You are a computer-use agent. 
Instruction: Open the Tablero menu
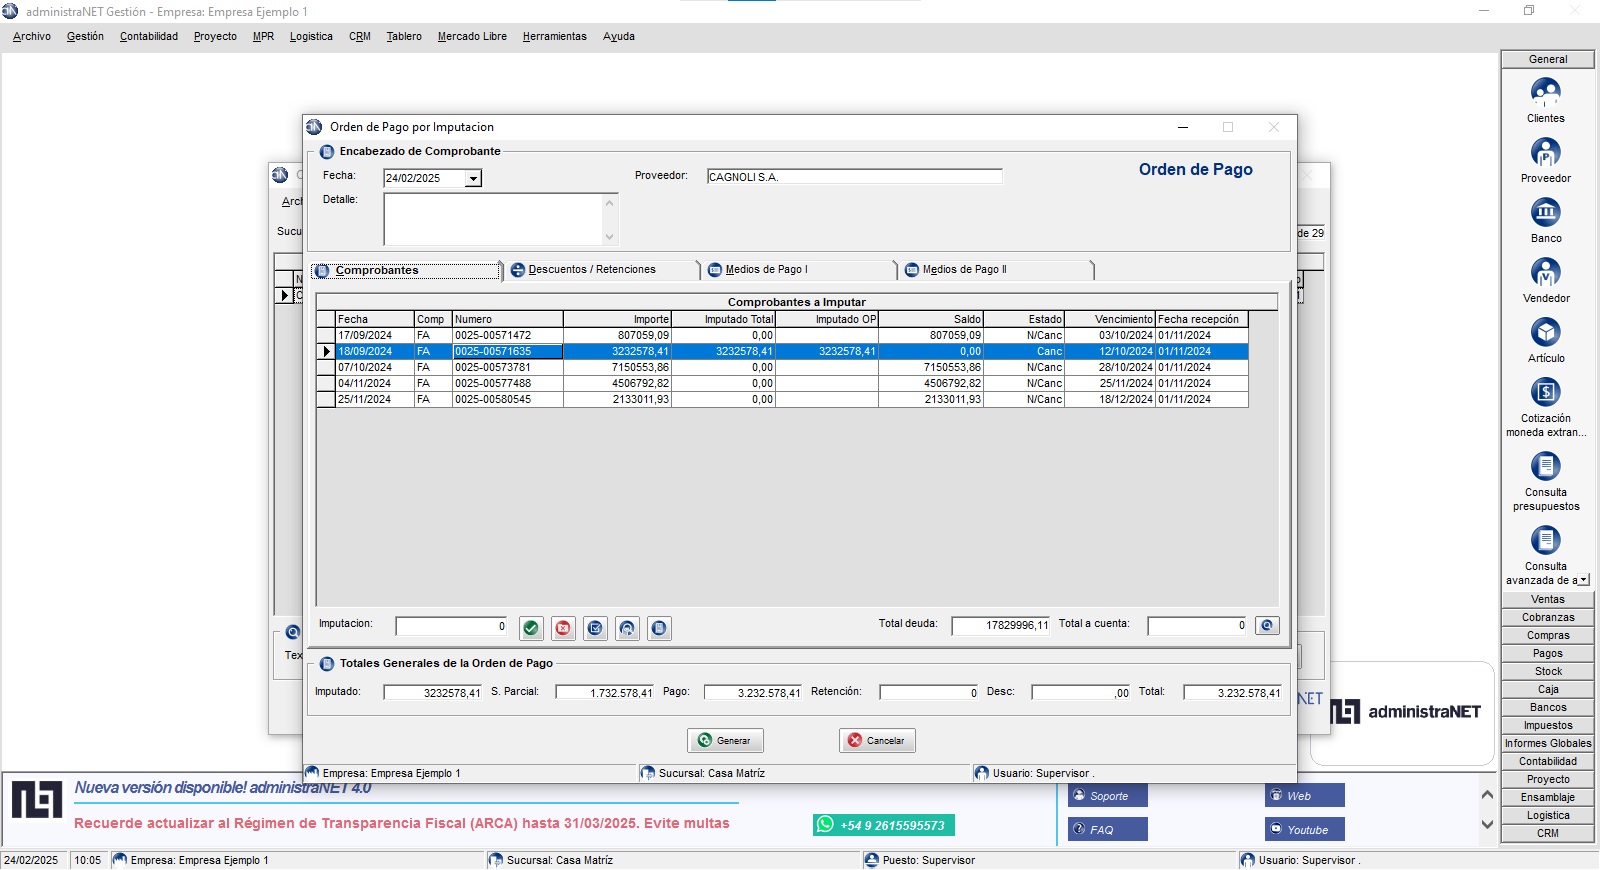[x=404, y=36]
